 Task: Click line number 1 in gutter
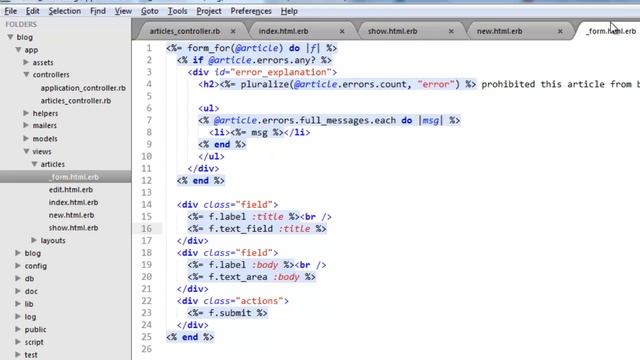[149, 48]
